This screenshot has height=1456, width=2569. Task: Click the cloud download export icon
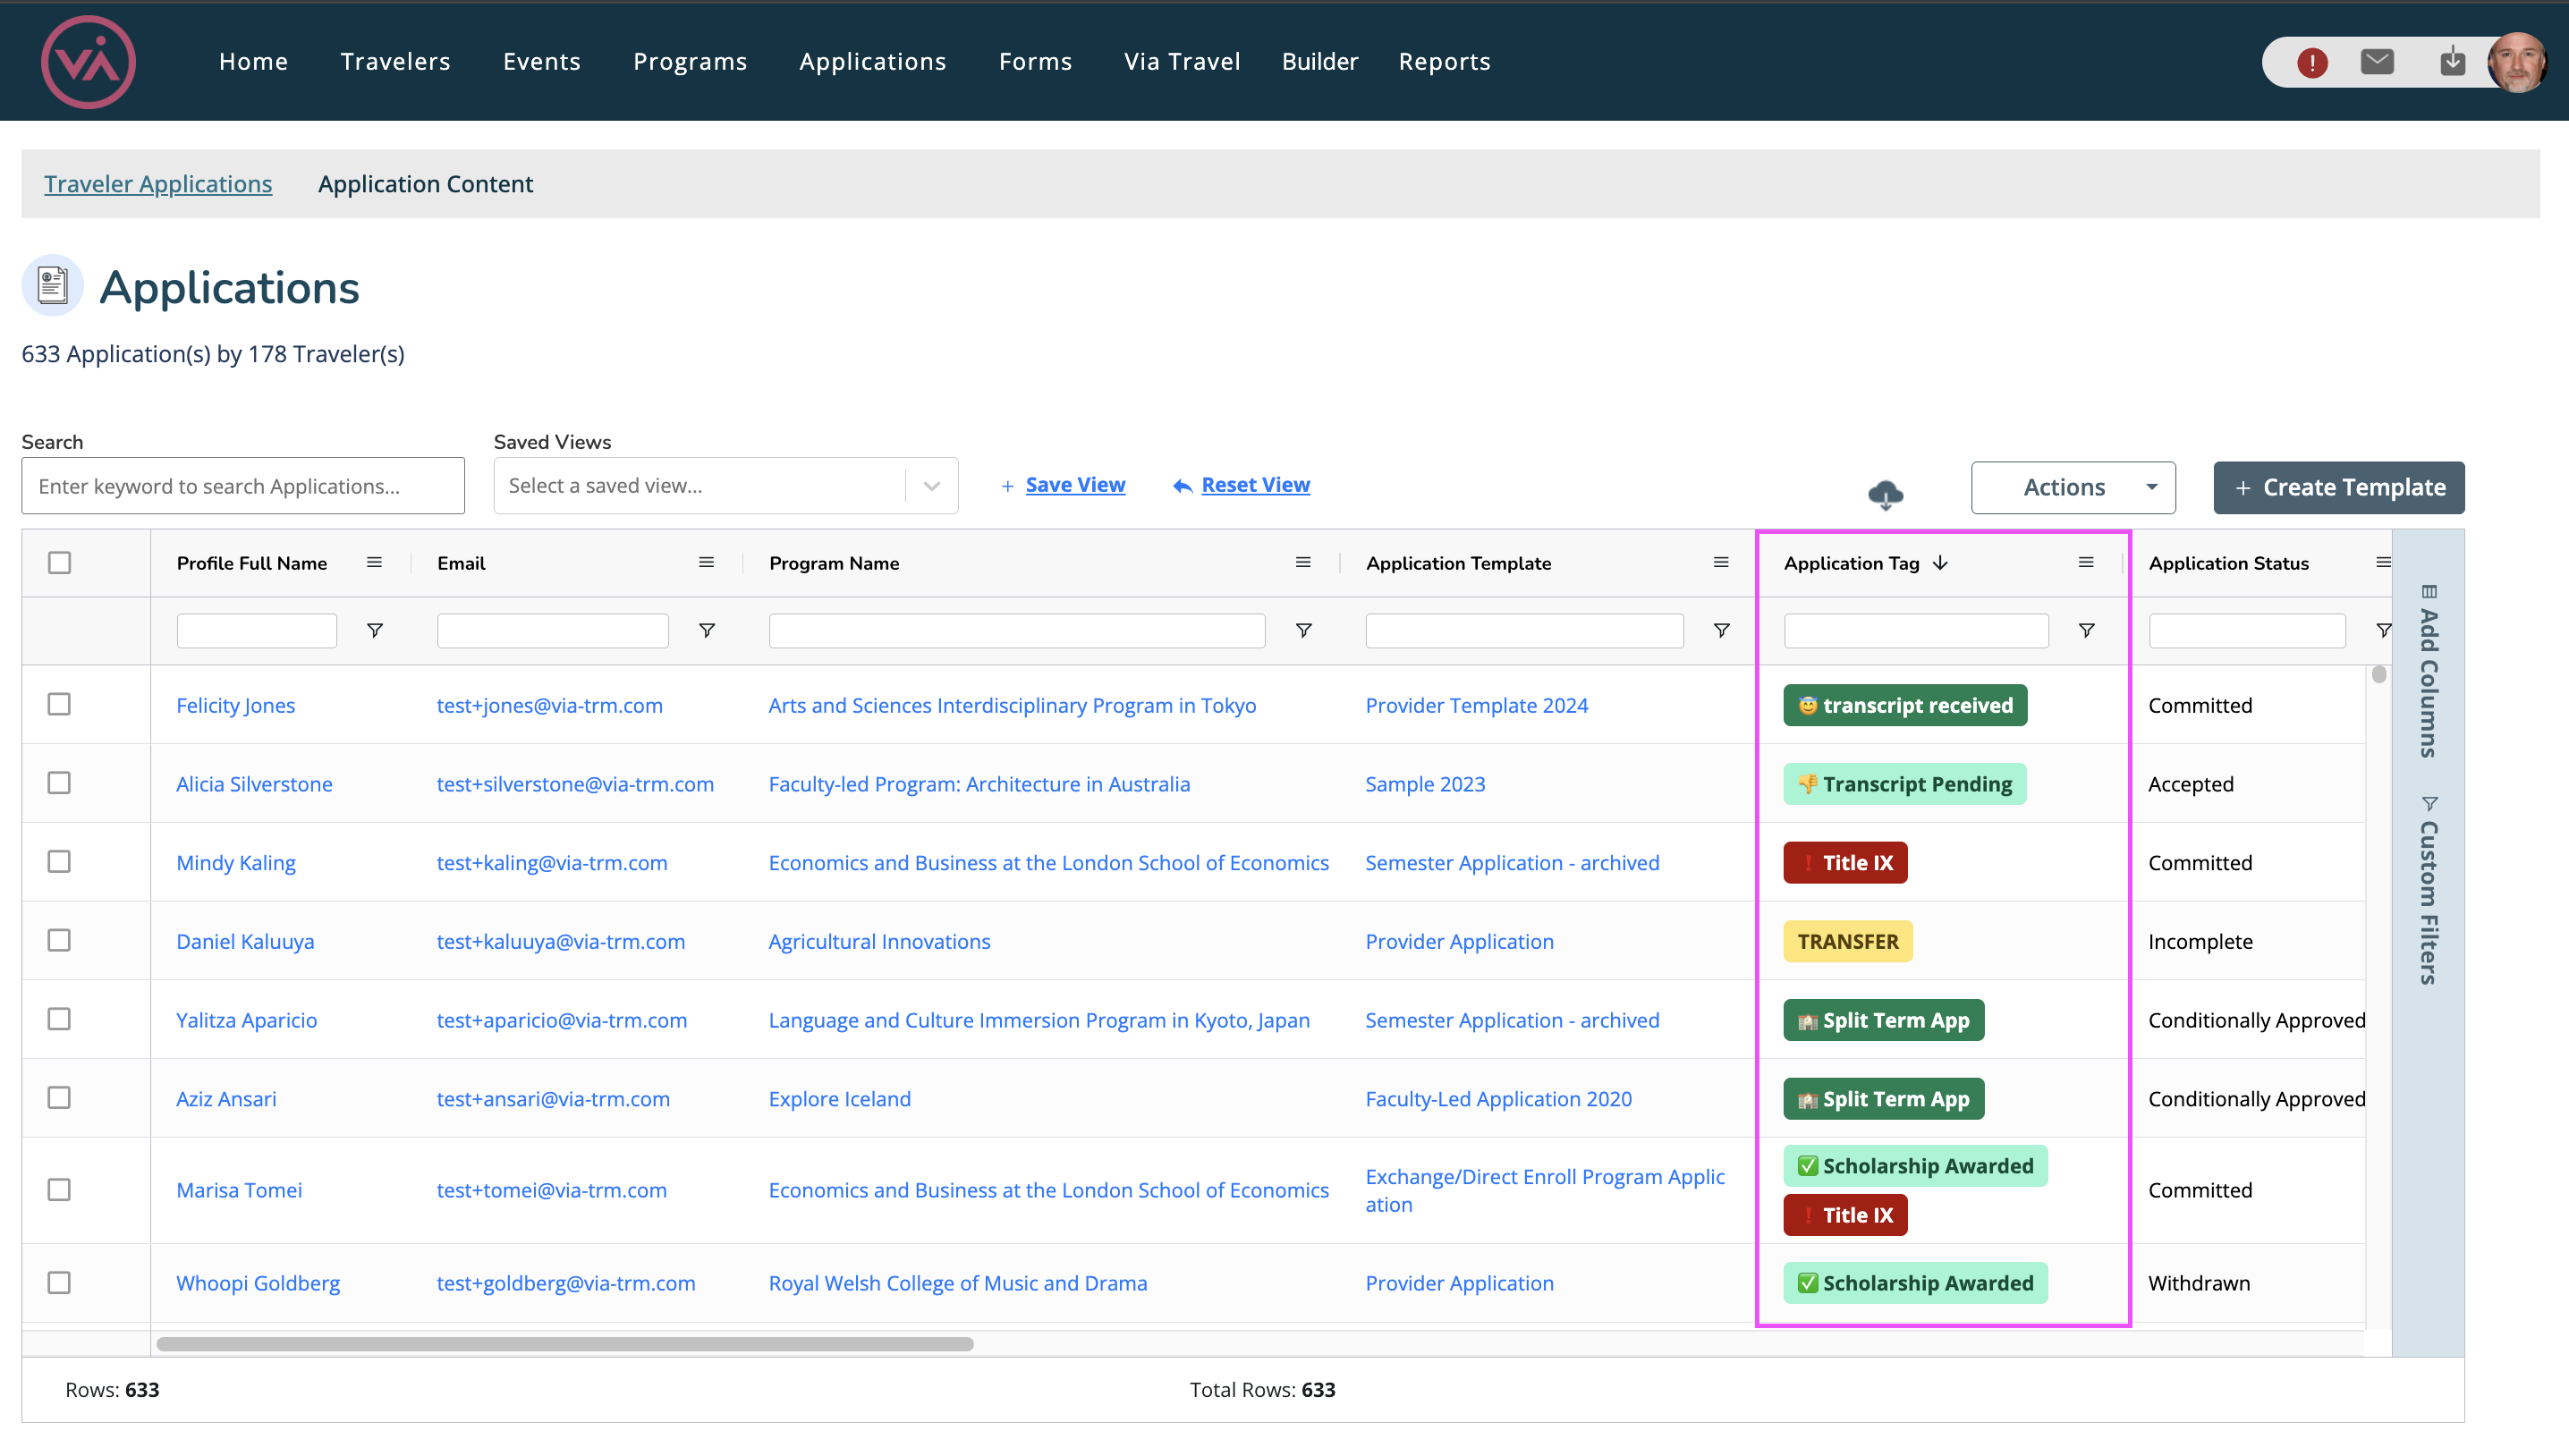pyautogui.click(x=1885, y=494)
